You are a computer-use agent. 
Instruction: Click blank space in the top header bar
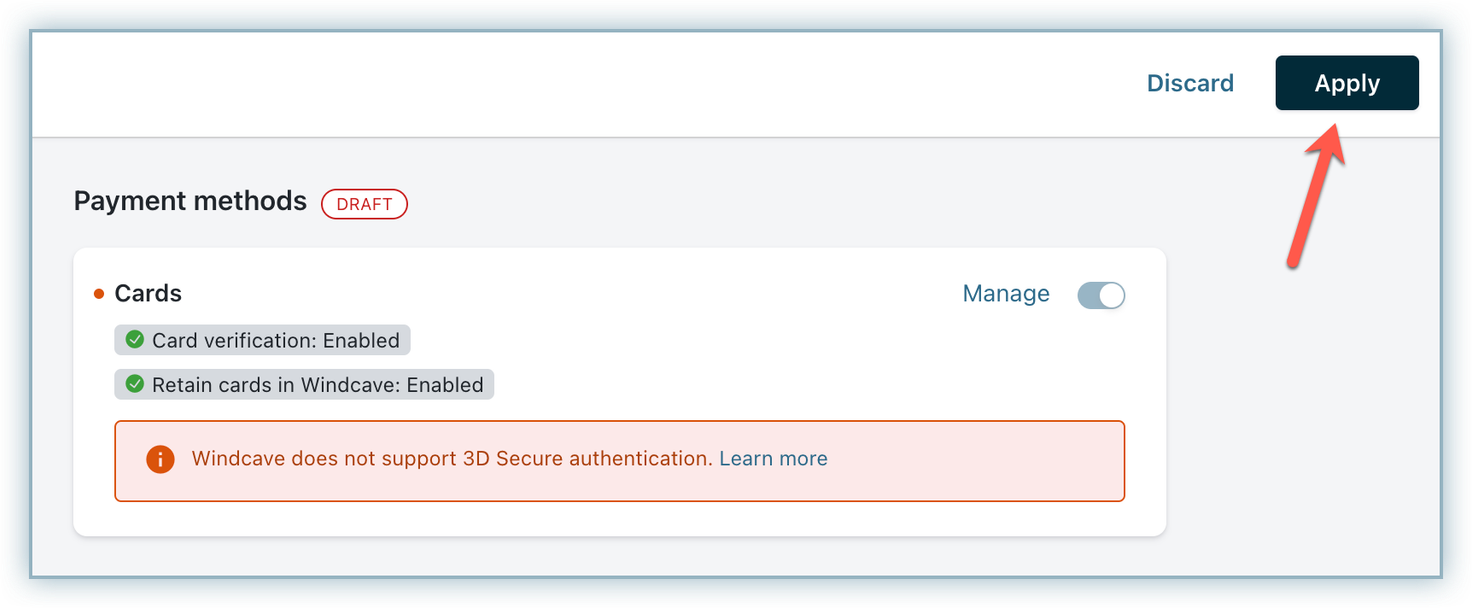pos(600,84)
